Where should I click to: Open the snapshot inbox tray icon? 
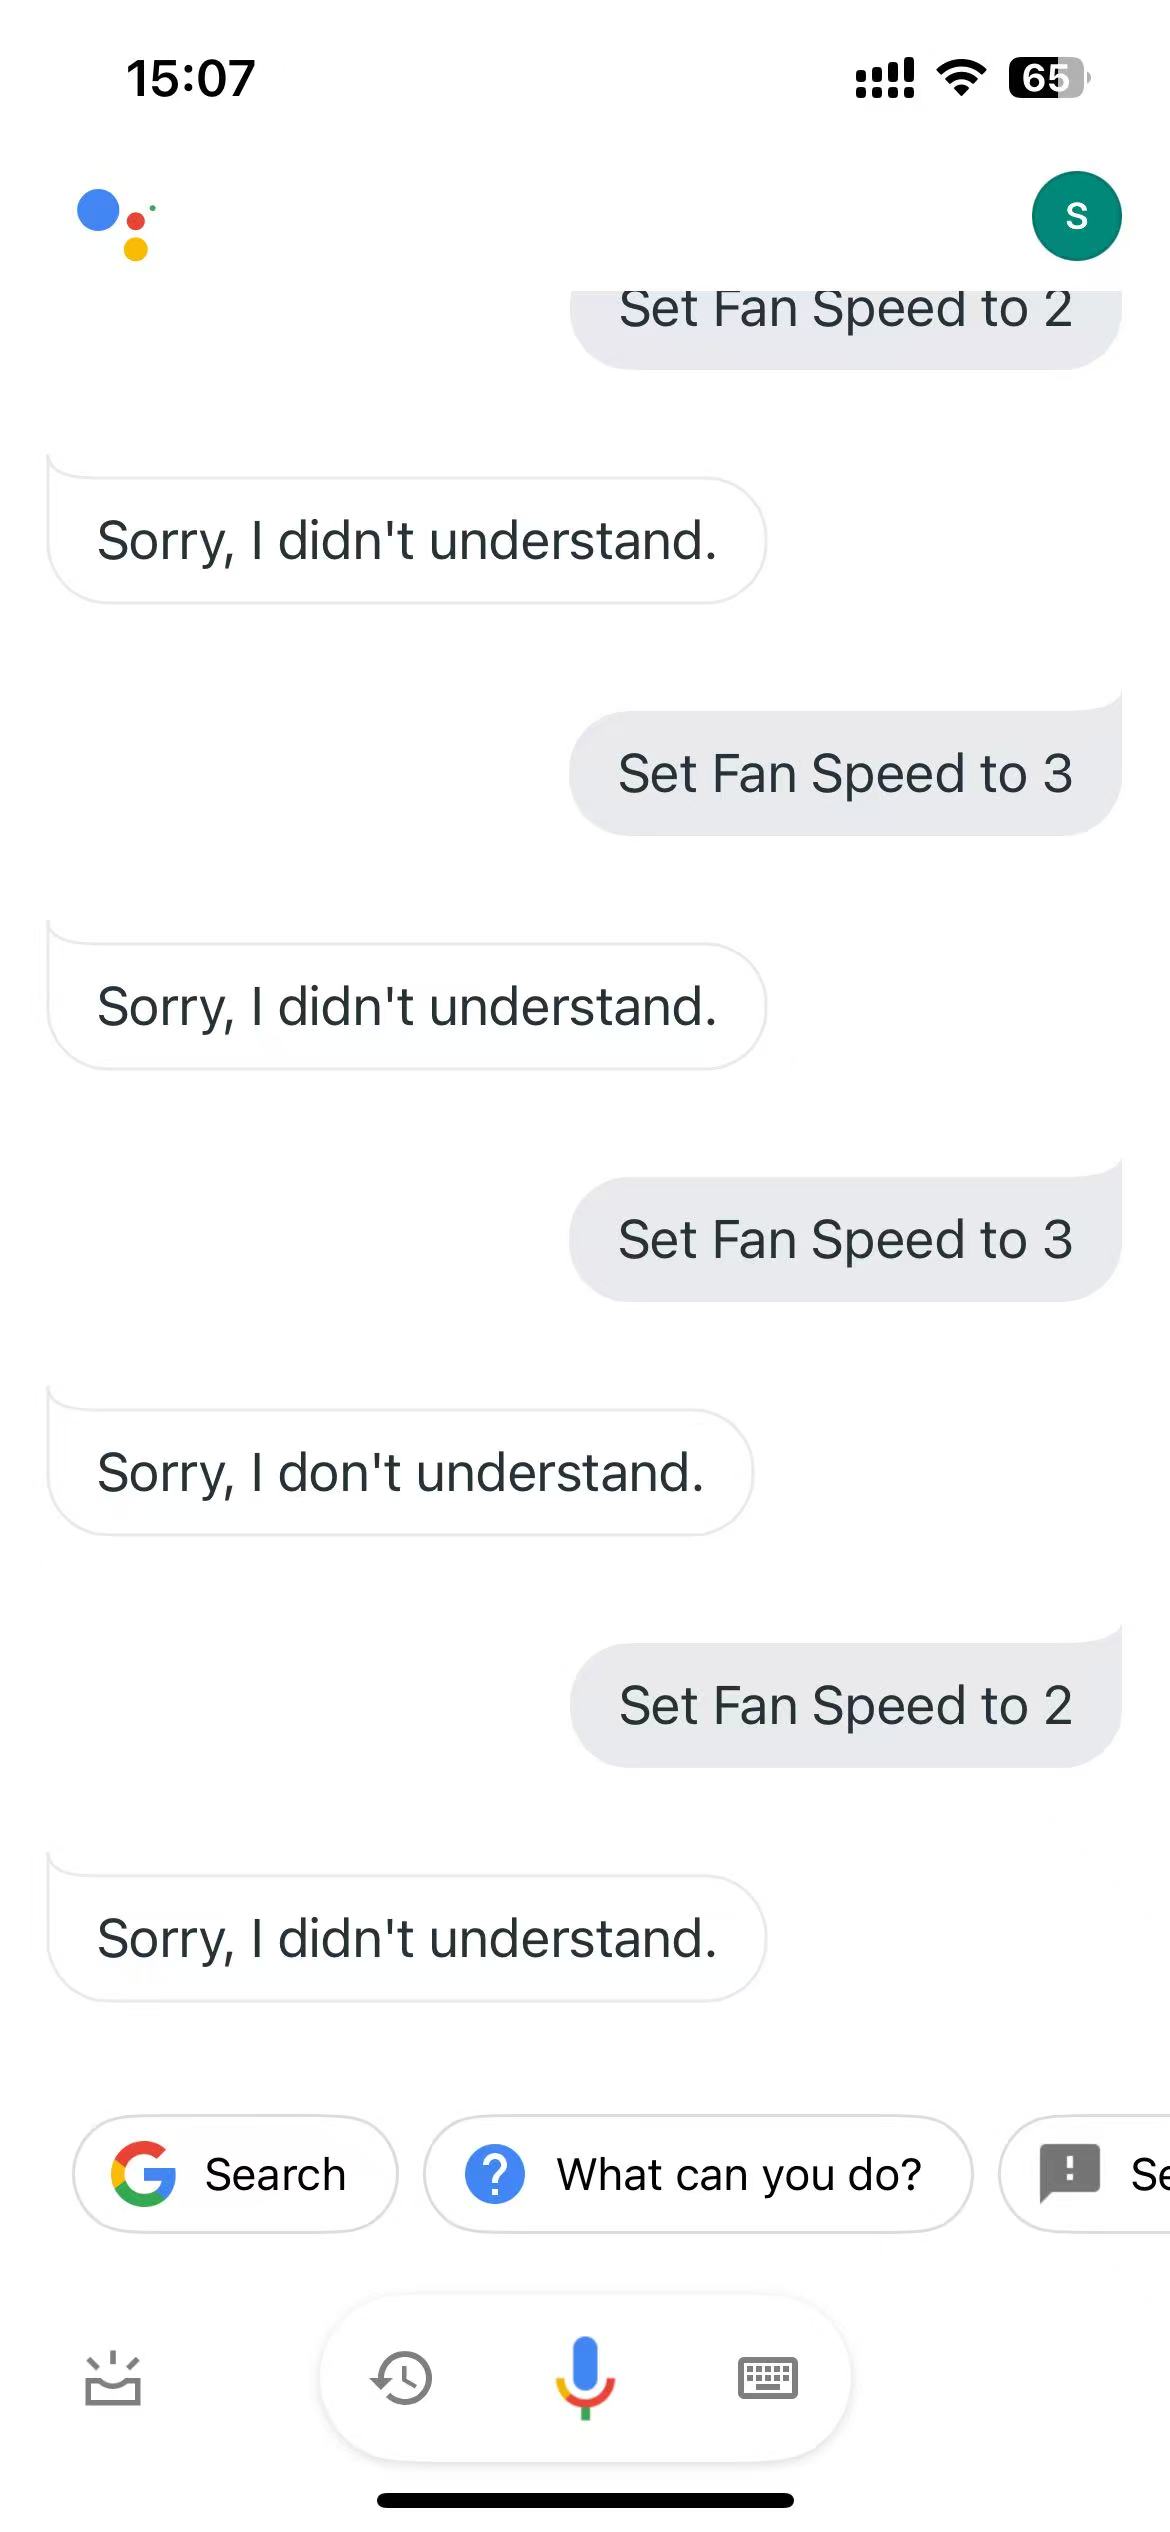pos(113,2378)
